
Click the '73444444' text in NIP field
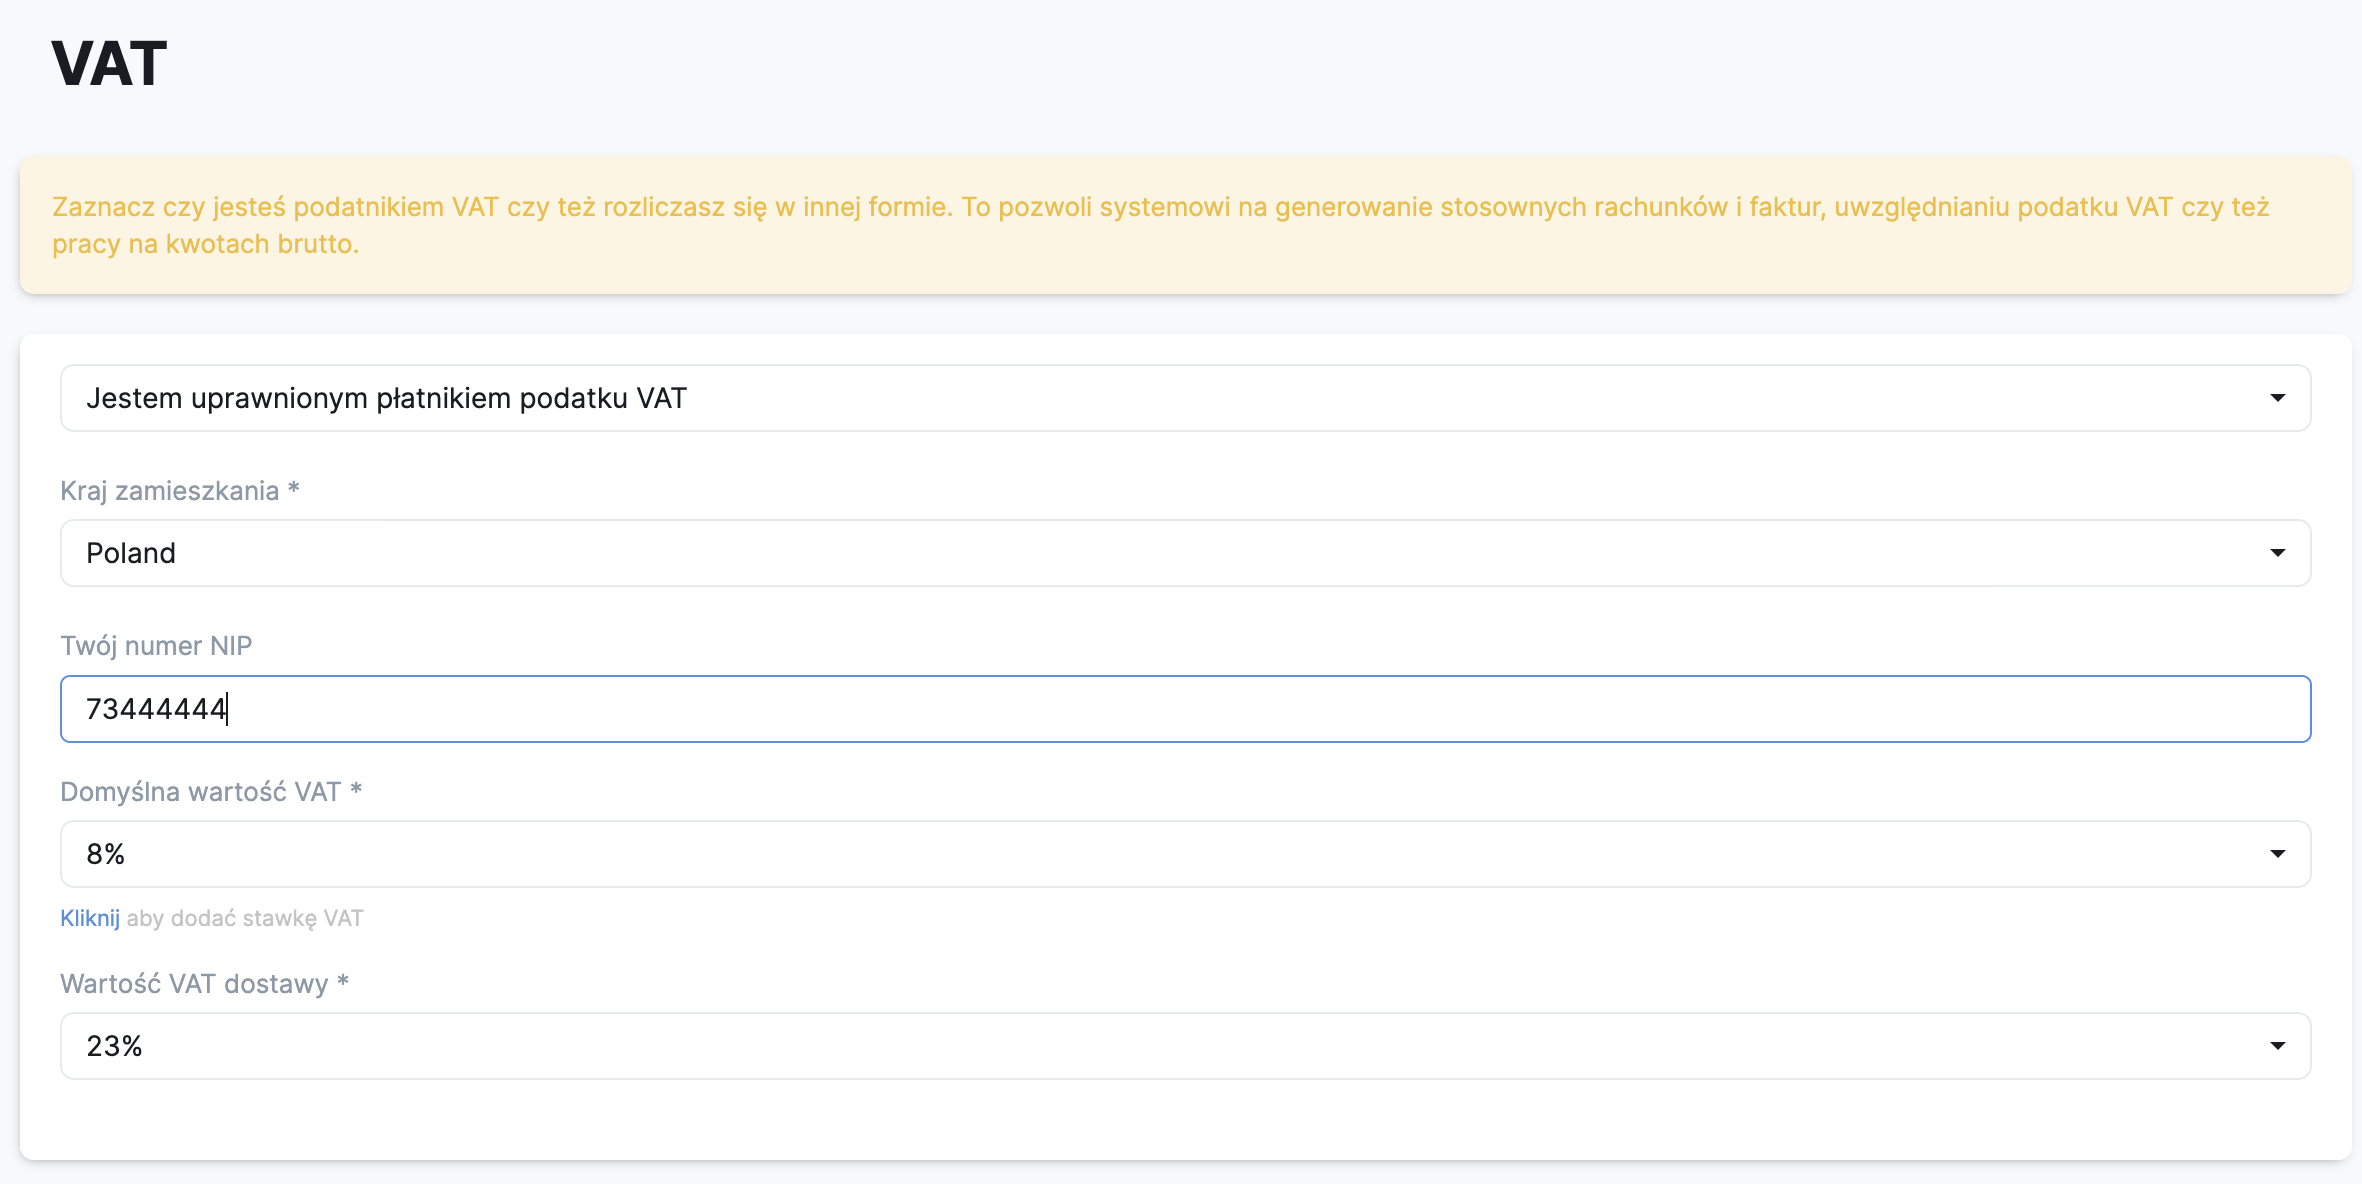(156, 709)
